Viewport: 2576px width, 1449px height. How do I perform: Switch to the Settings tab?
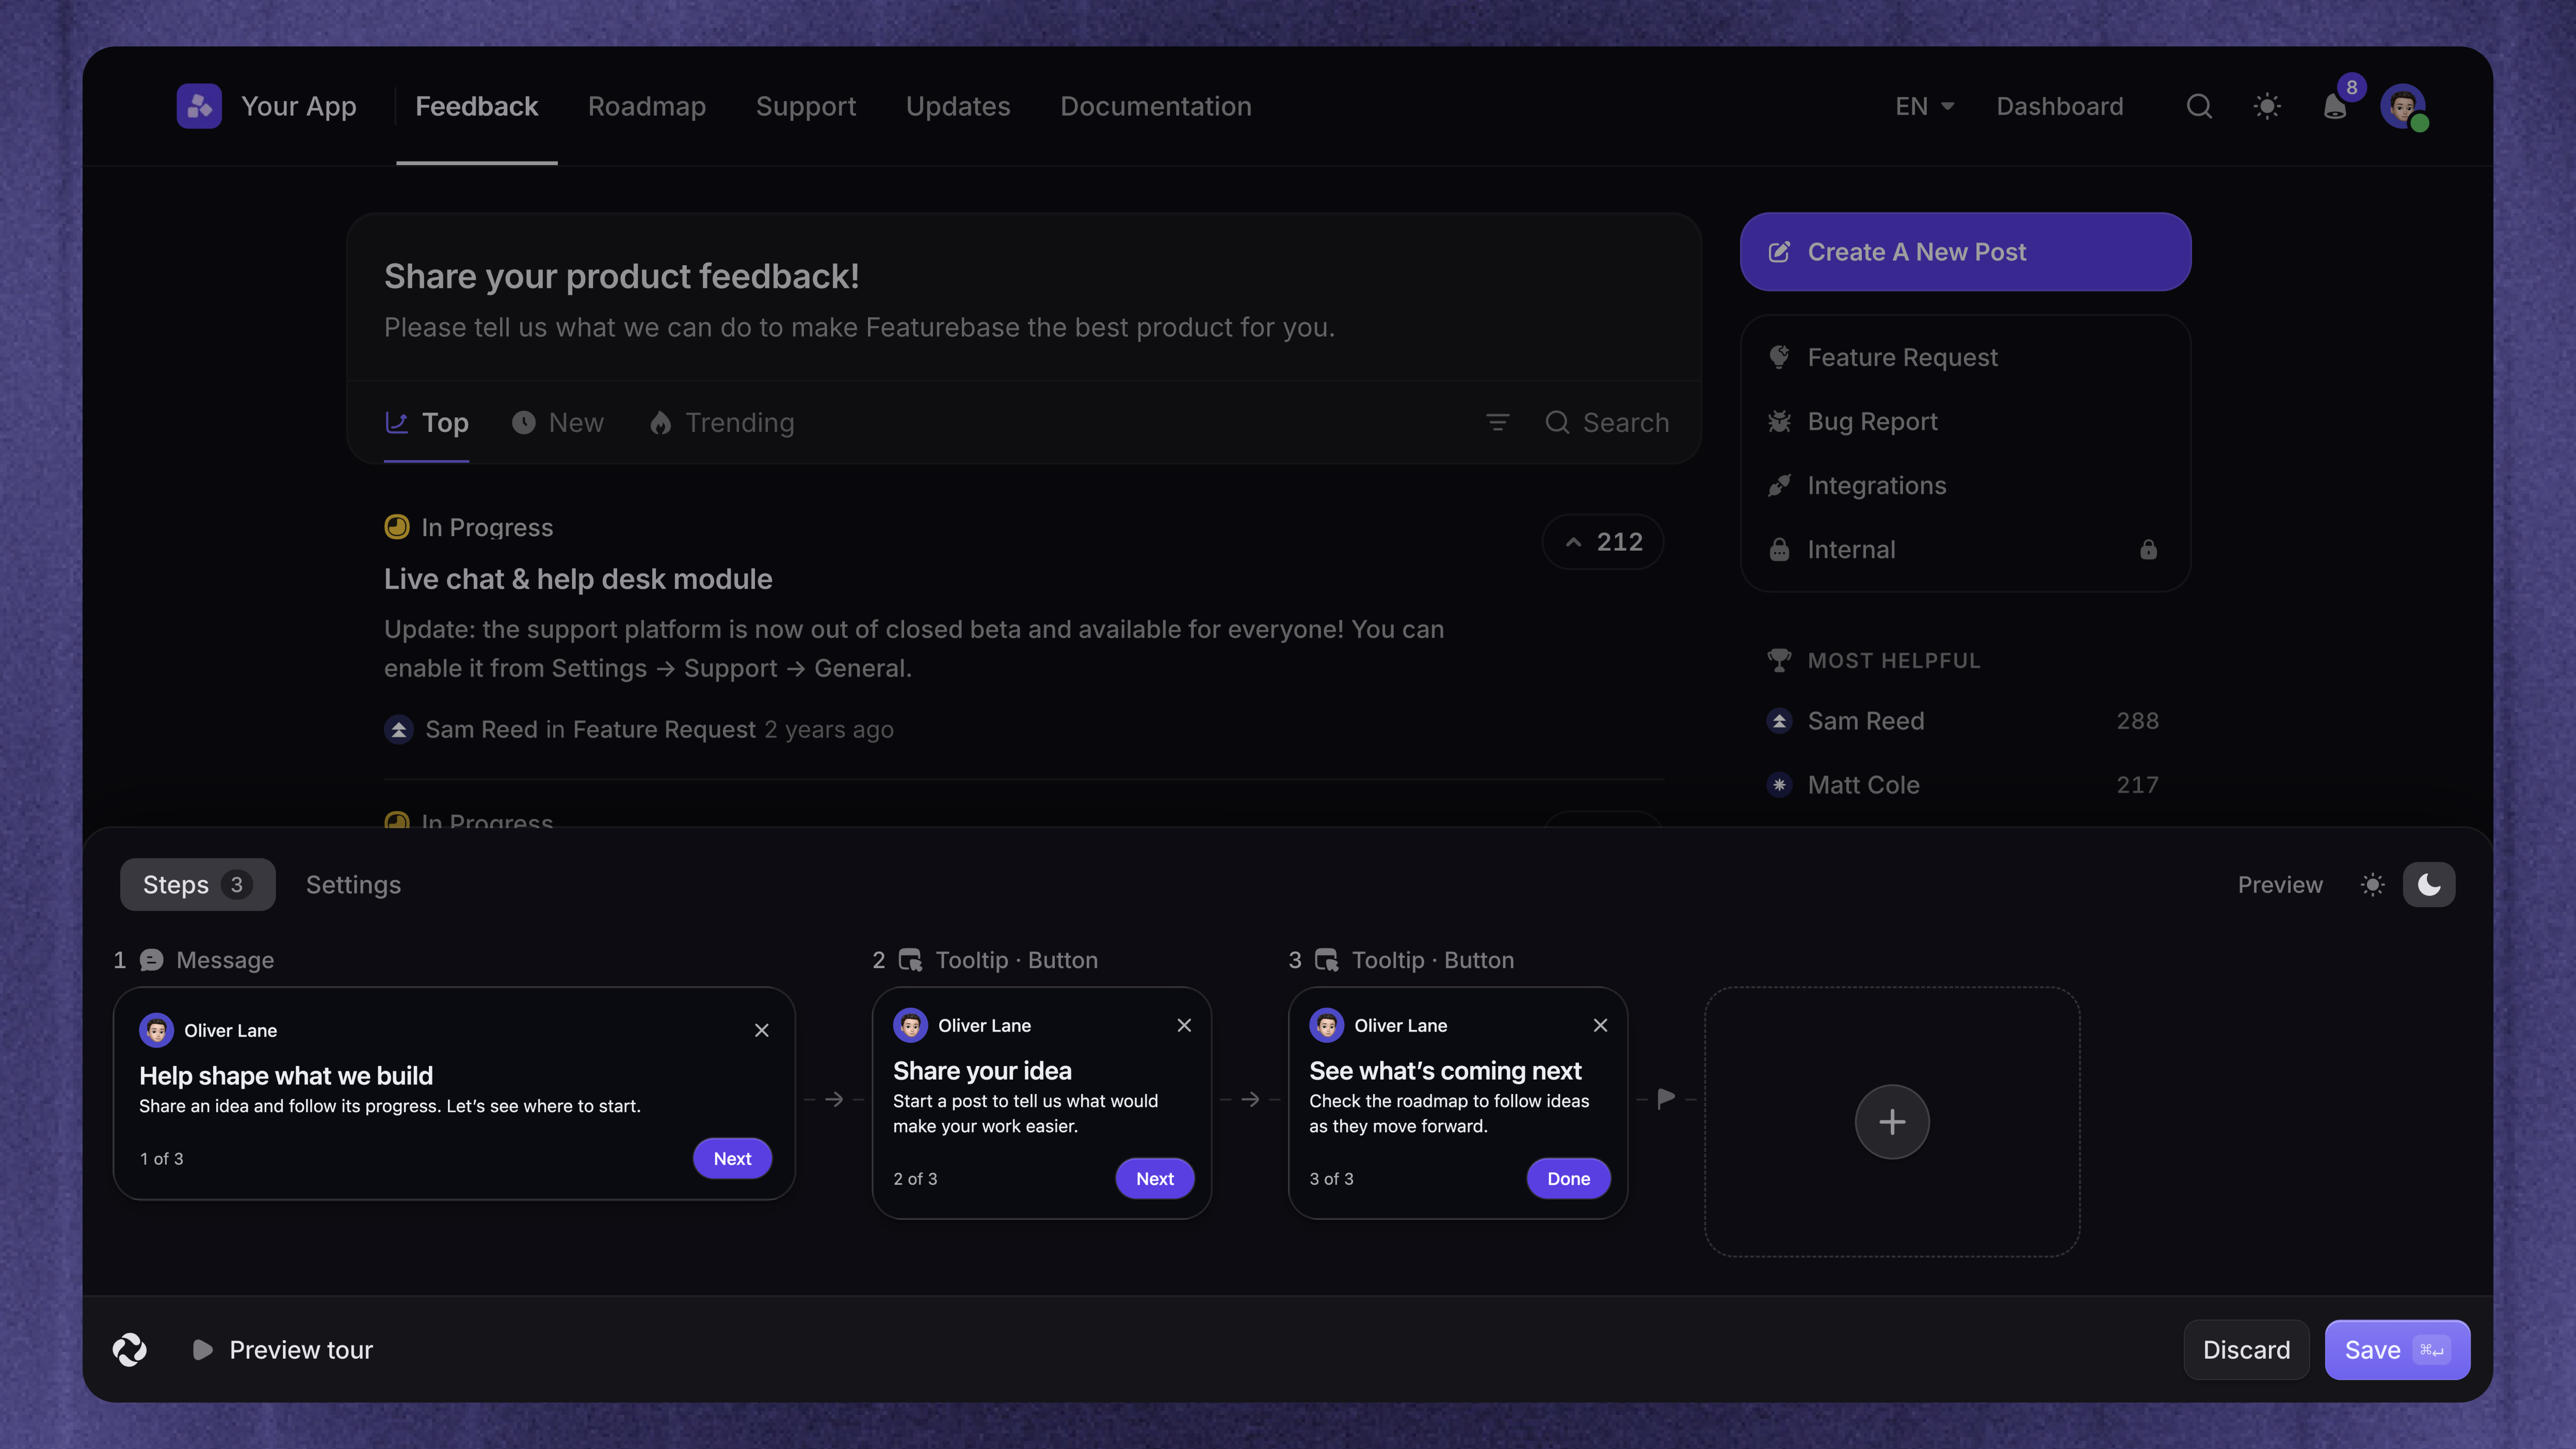click(x=353, y=885)
